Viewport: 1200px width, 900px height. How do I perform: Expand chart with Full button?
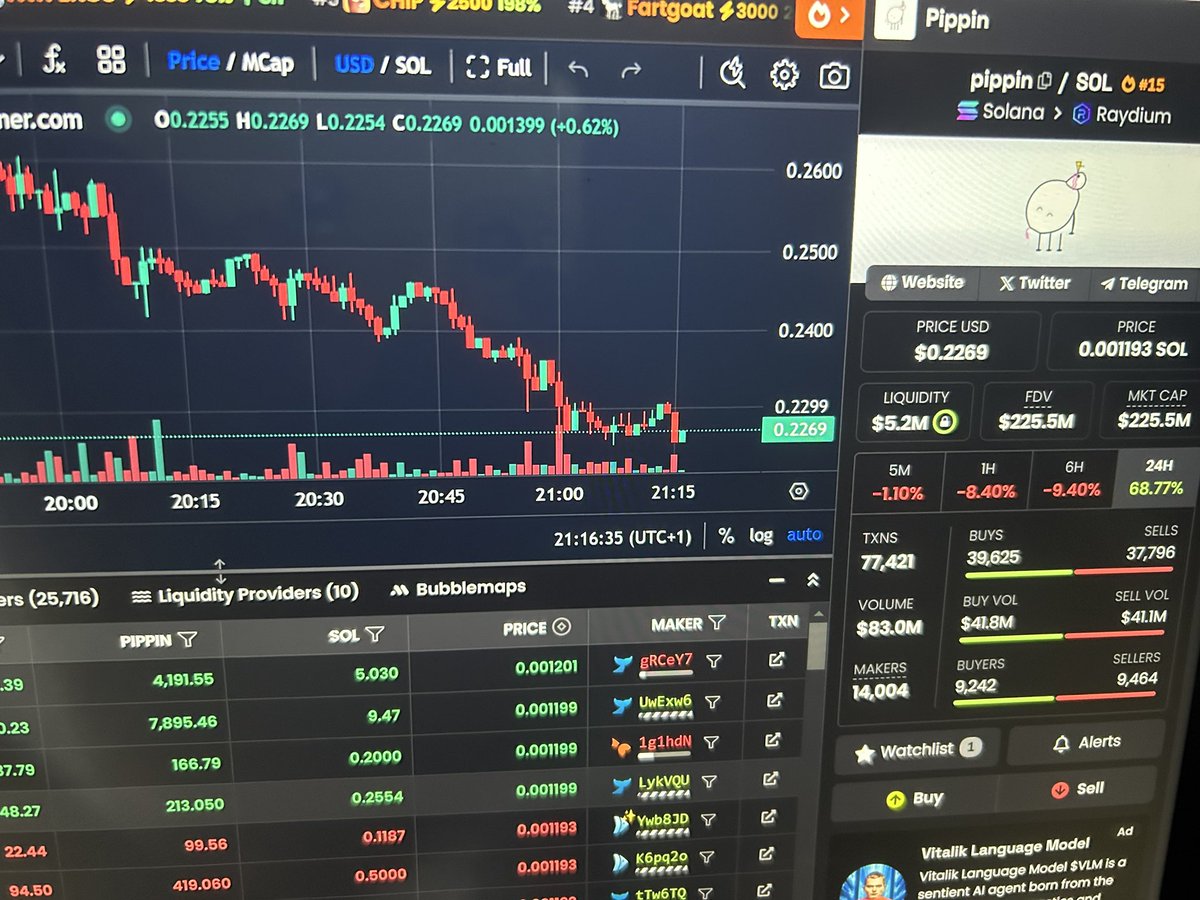[x=499, y=67]
